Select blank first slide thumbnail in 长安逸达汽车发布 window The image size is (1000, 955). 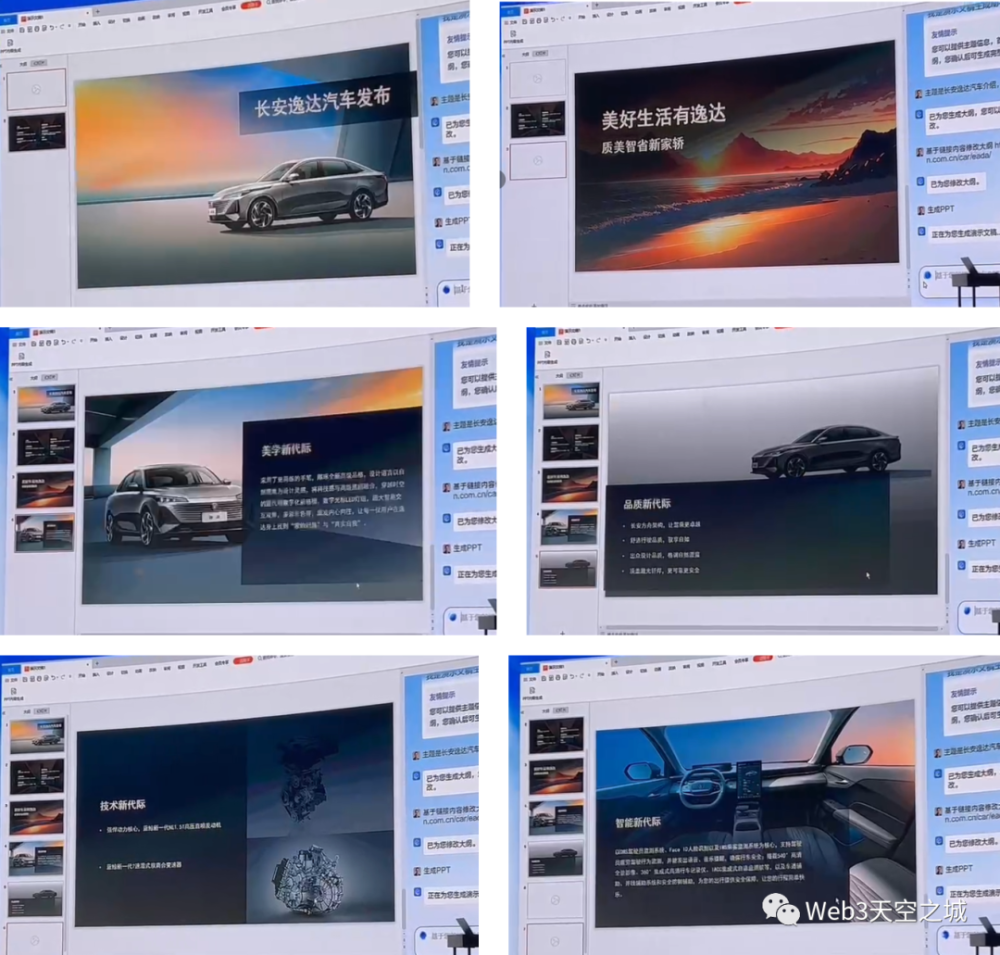point(36,89)
